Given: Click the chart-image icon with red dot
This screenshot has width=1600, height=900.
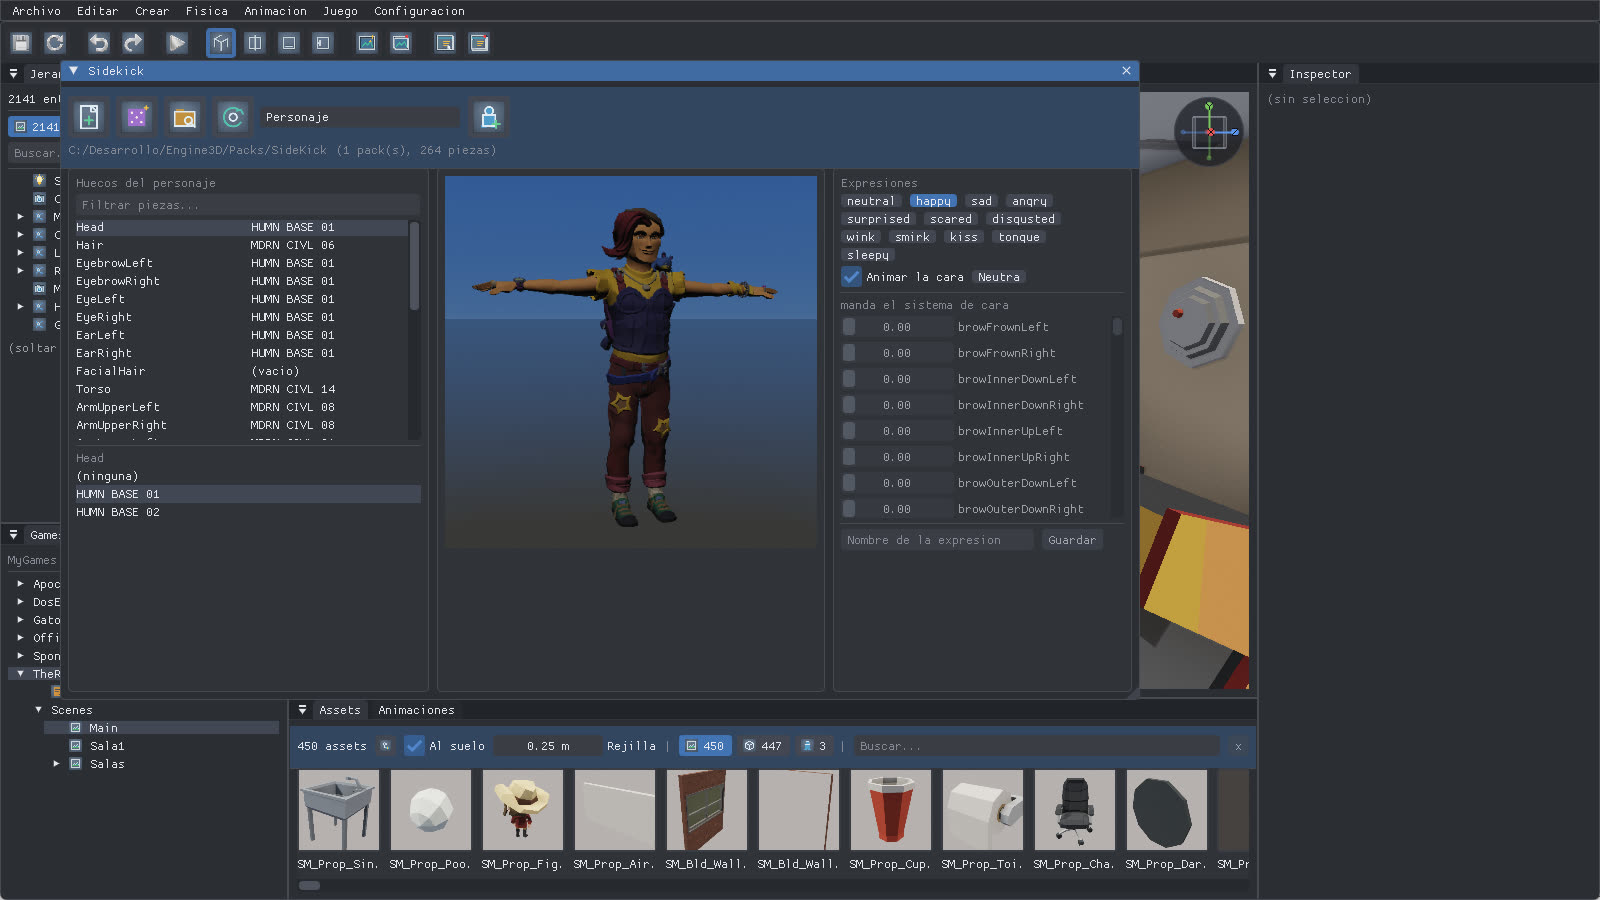Looking at the screenshot, I should (x=401, y=43).
